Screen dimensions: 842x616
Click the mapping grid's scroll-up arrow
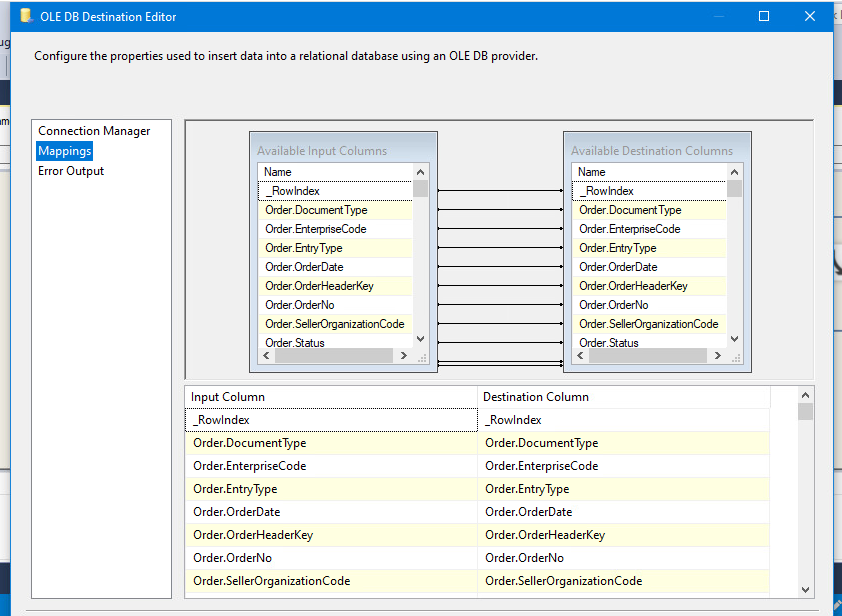(805, 396)
